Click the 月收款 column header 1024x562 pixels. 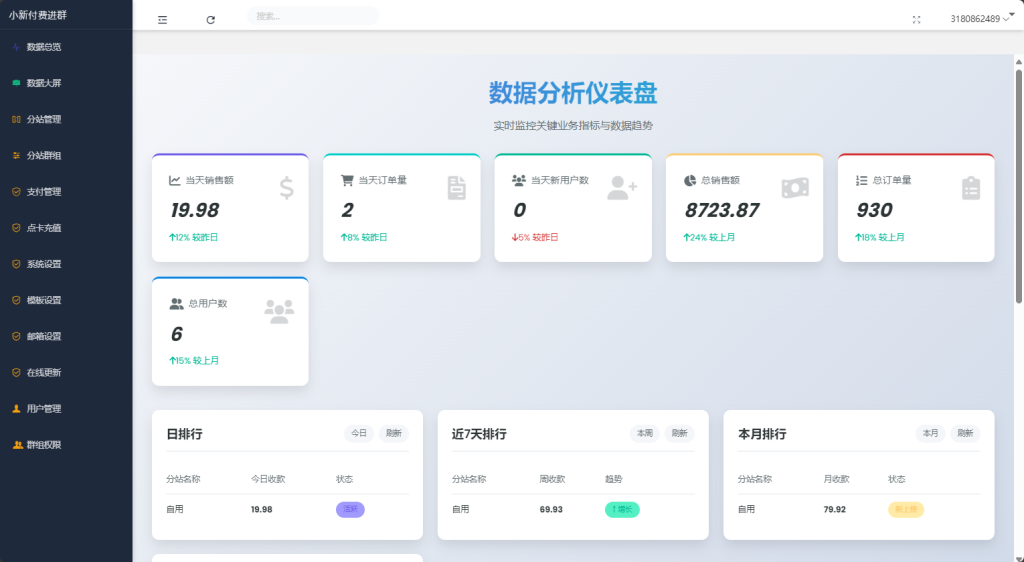pyautogui.click(x=836, y=479)
